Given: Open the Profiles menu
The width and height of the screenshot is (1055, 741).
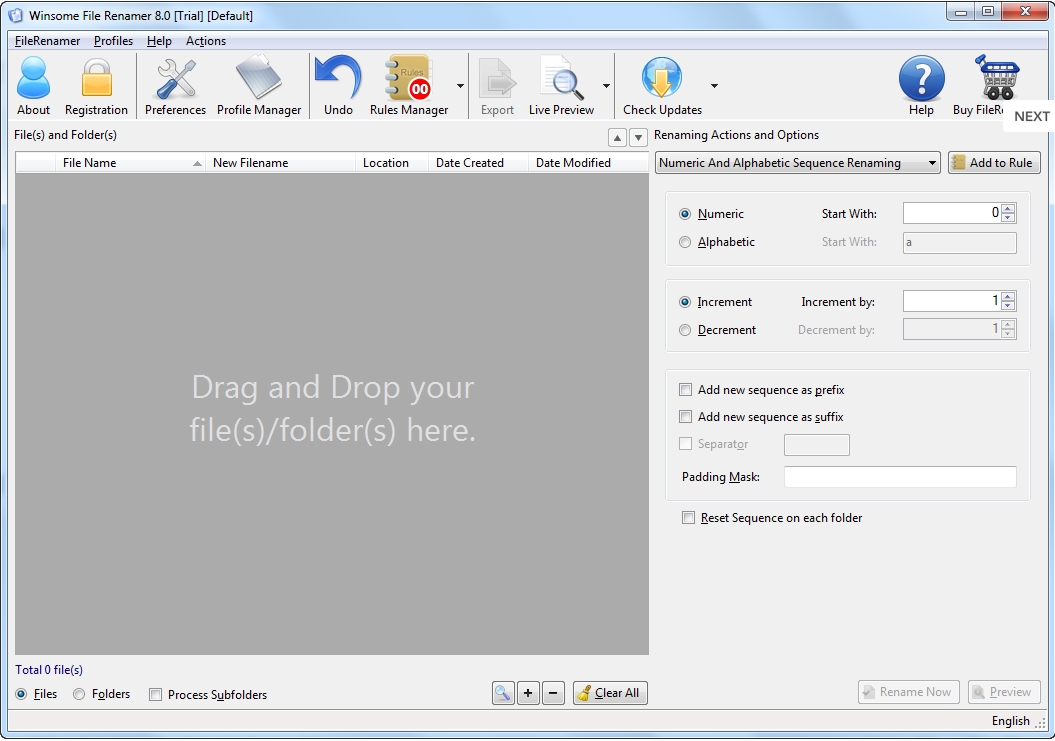Looking at the screenshot, I should point(113,41).
